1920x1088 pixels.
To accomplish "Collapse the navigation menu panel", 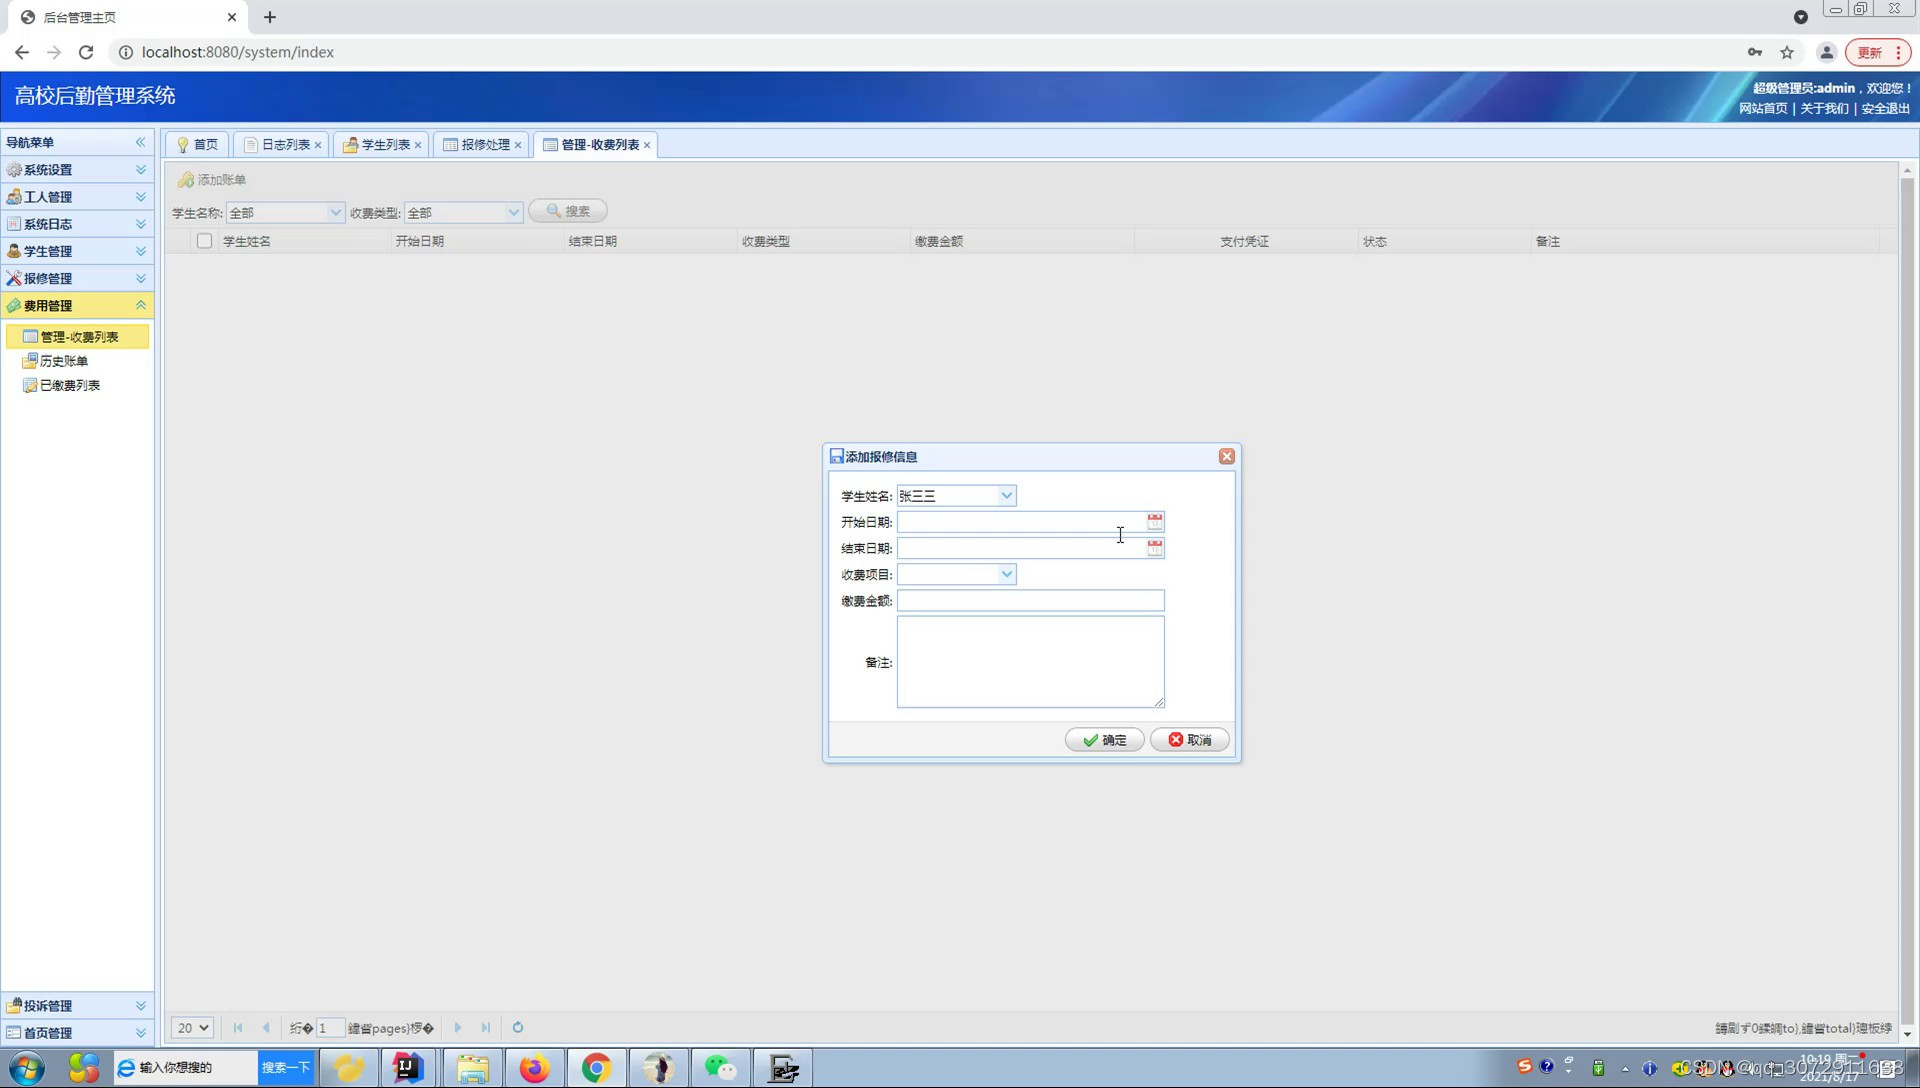I will [x=140, y=142].
